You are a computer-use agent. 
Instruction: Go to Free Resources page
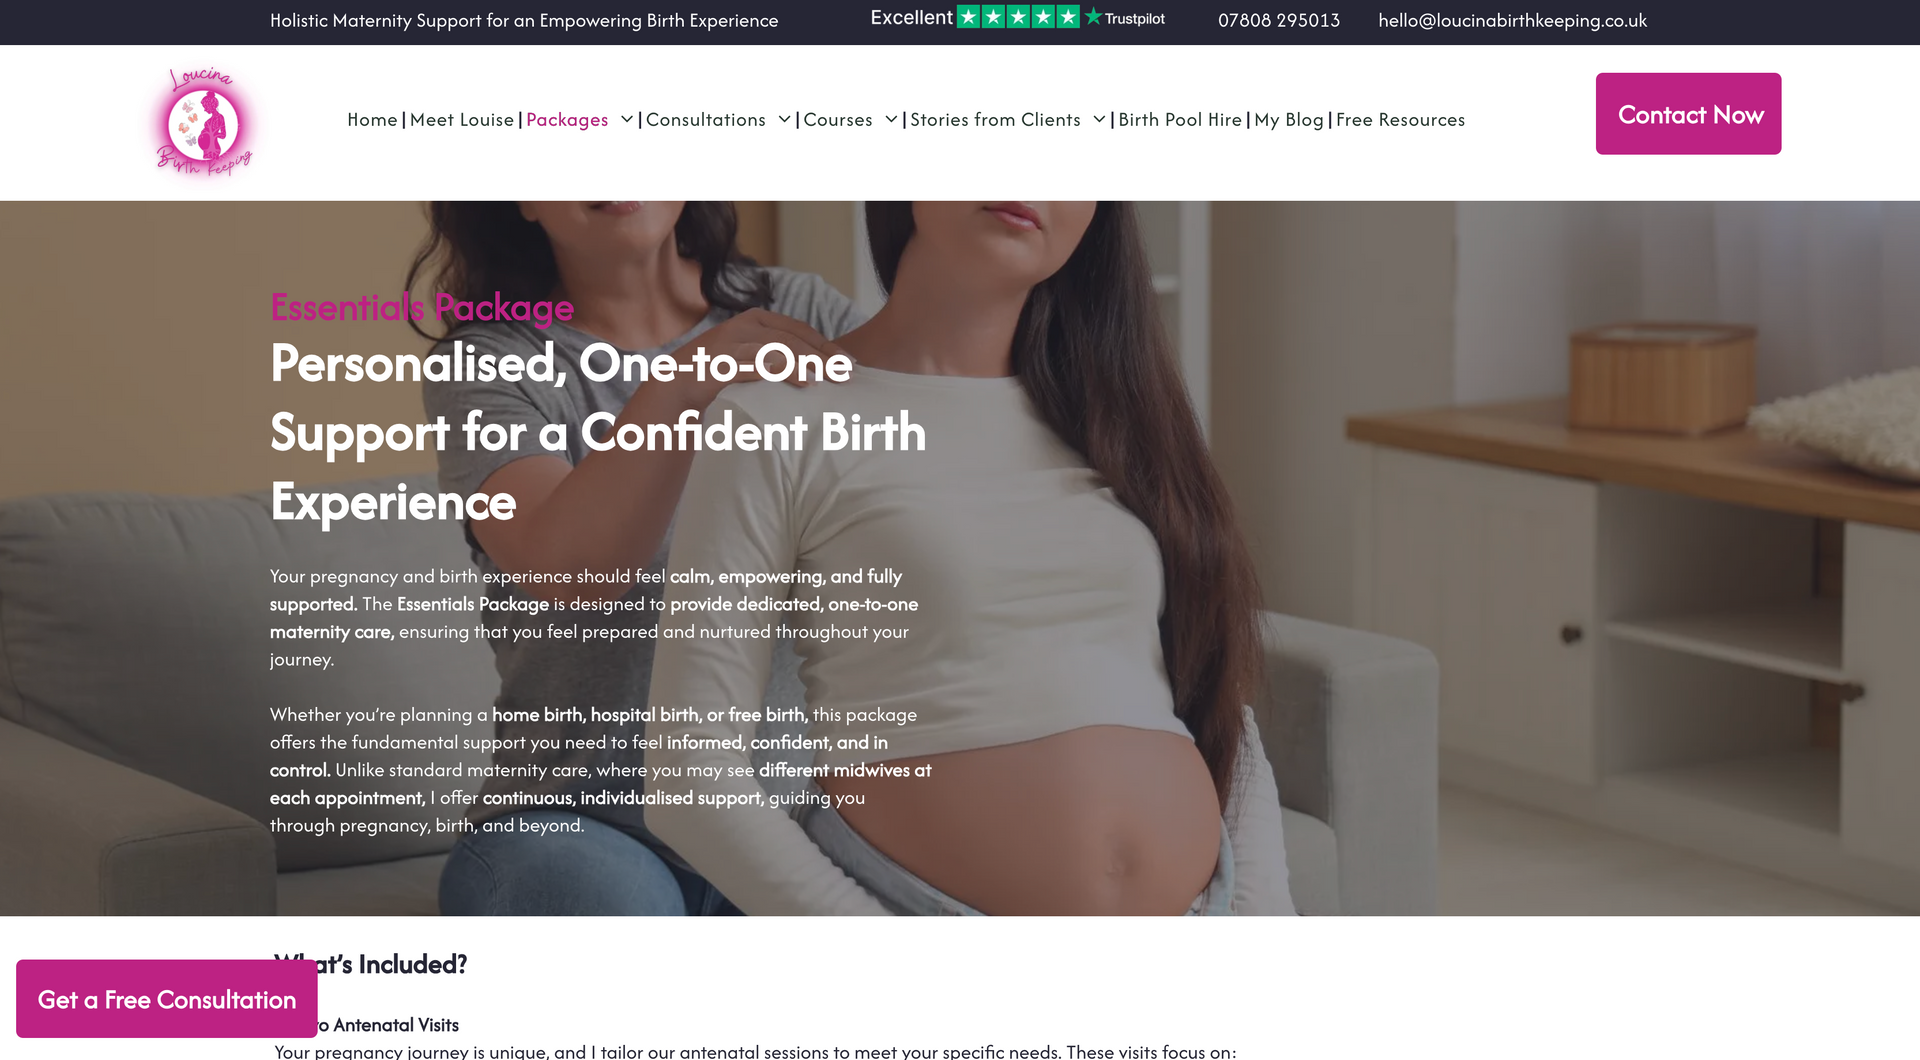[1400, 120]
